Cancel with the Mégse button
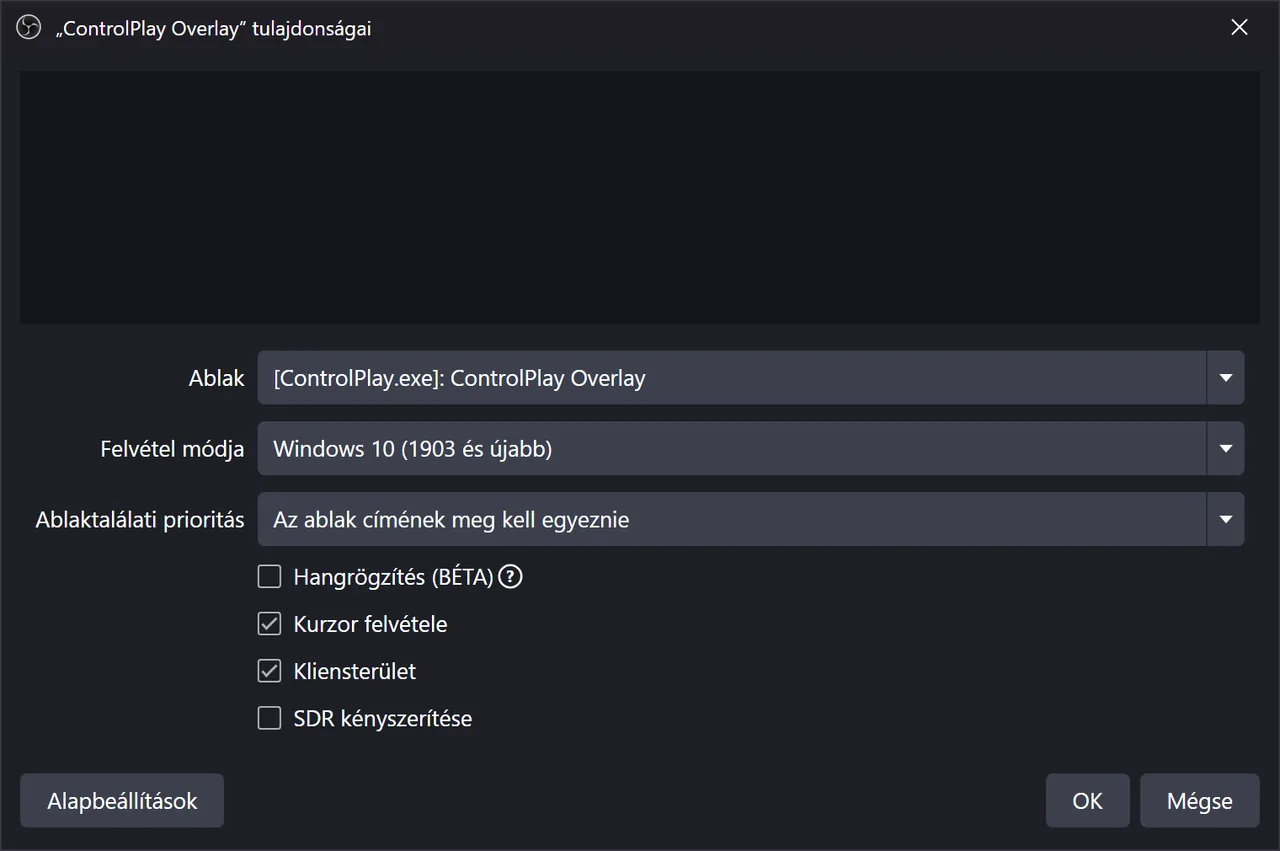The width and height of the screenshot is (1280, 851). pos(1200,801)
